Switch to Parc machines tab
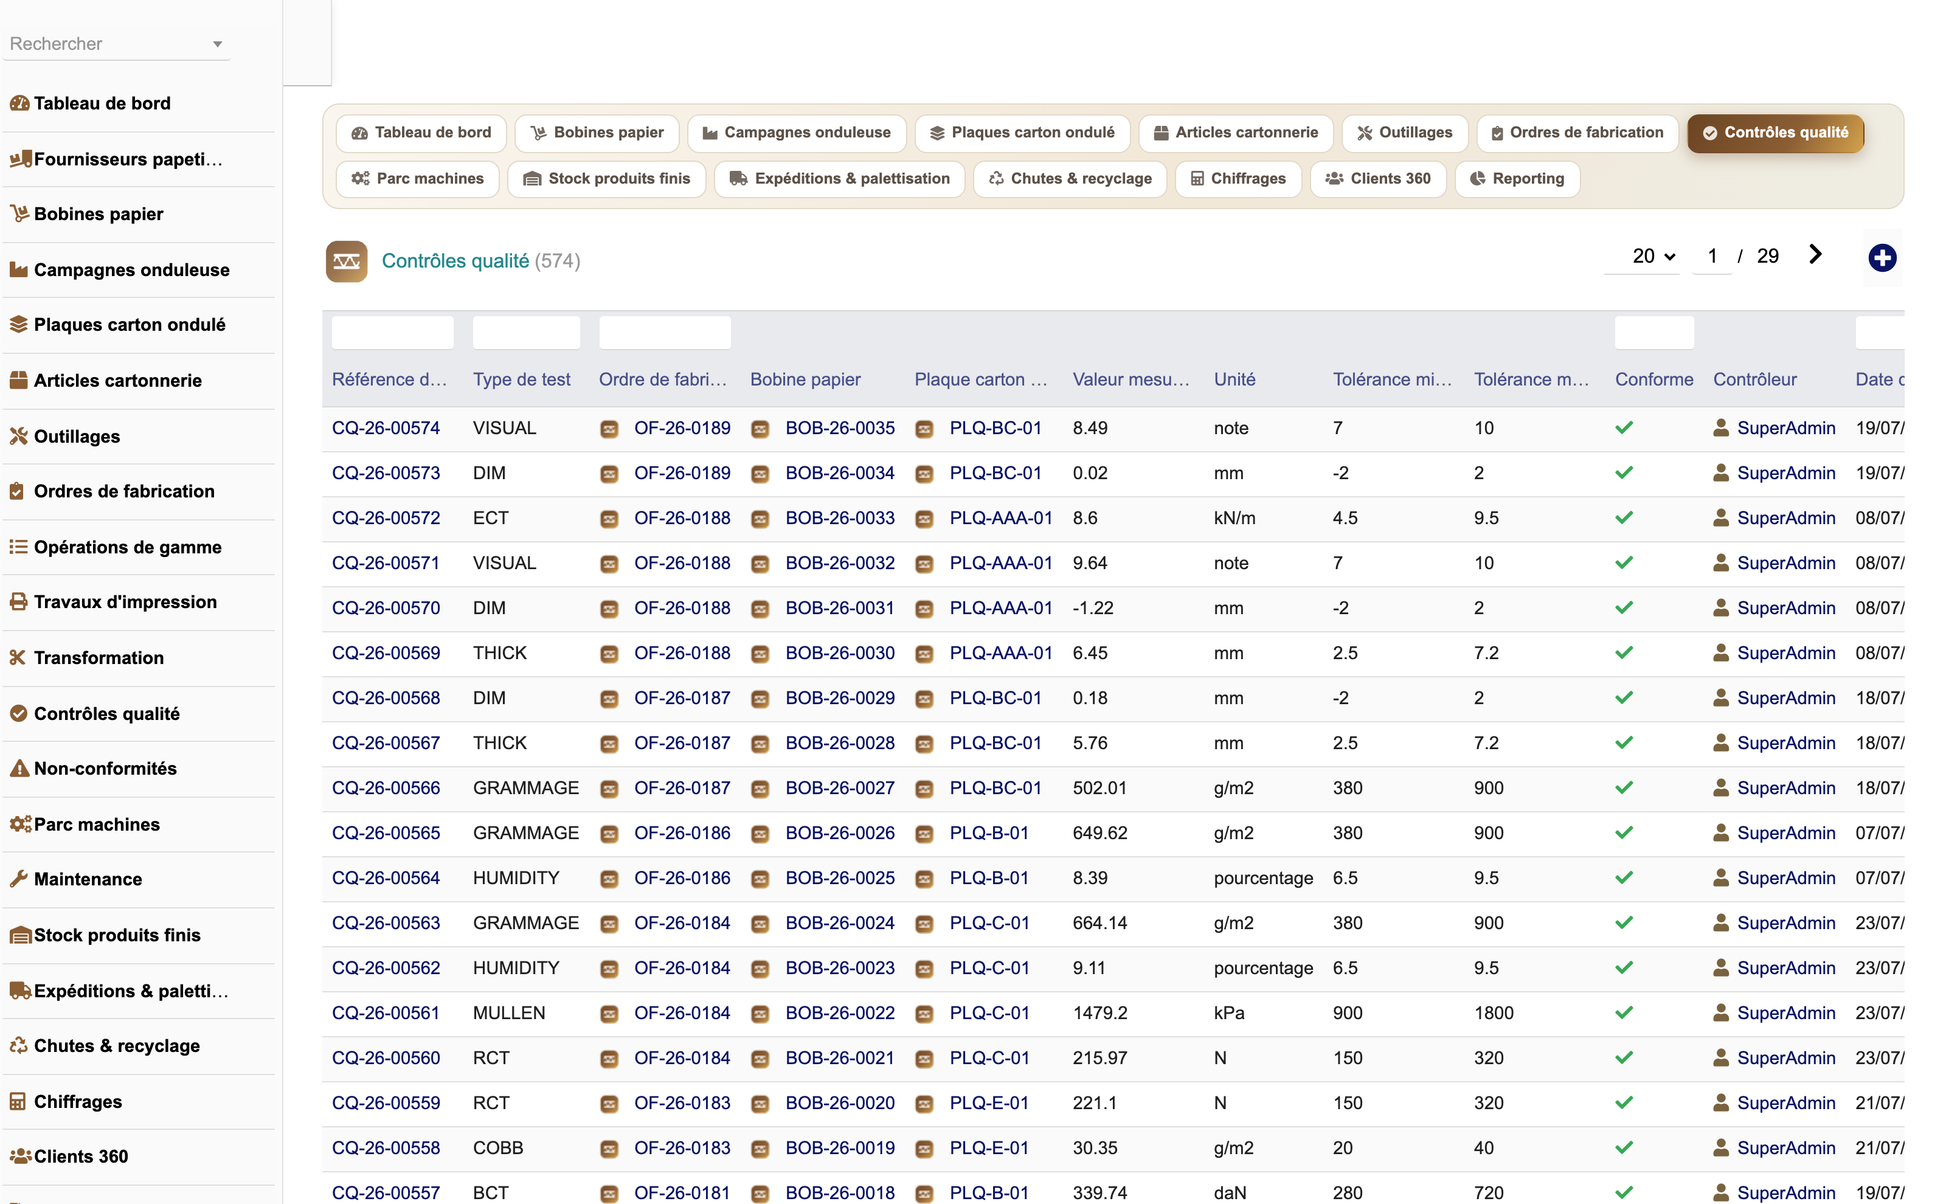1946x1204 pixels. point(418,179)
